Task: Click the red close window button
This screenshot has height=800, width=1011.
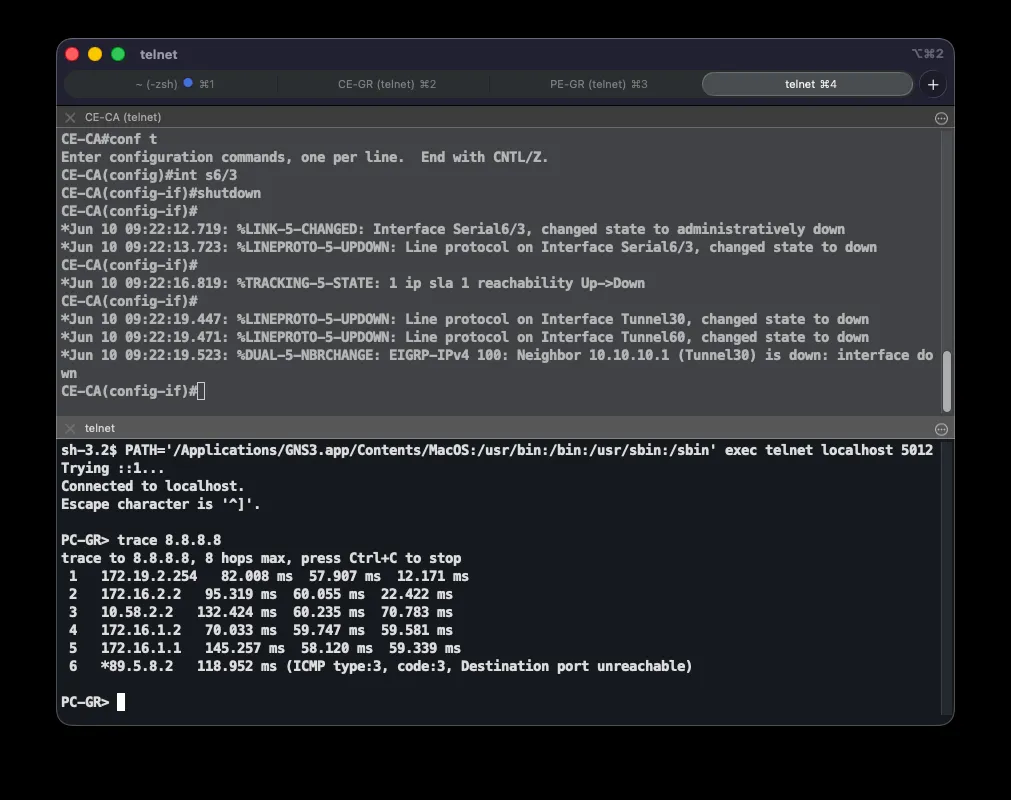Action: pos(72,54)
